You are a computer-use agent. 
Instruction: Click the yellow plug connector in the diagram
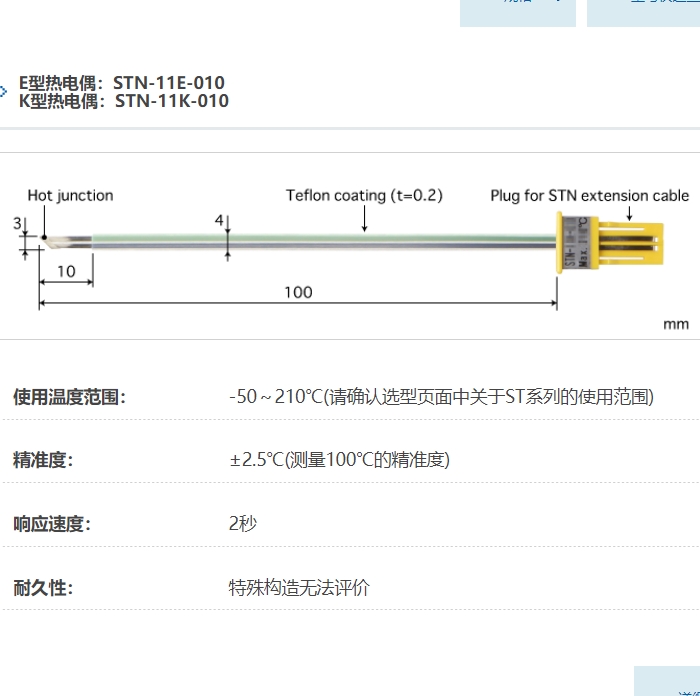pos(610,243)
